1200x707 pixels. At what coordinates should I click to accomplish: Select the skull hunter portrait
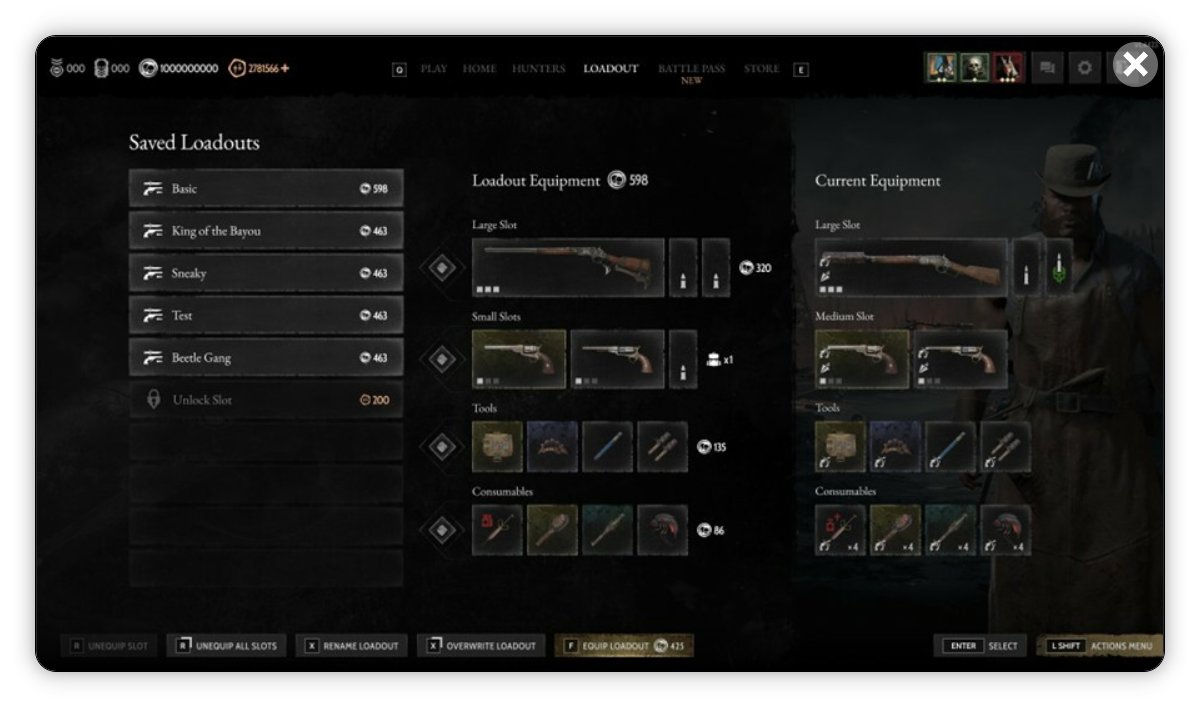[x=975, y=68]
